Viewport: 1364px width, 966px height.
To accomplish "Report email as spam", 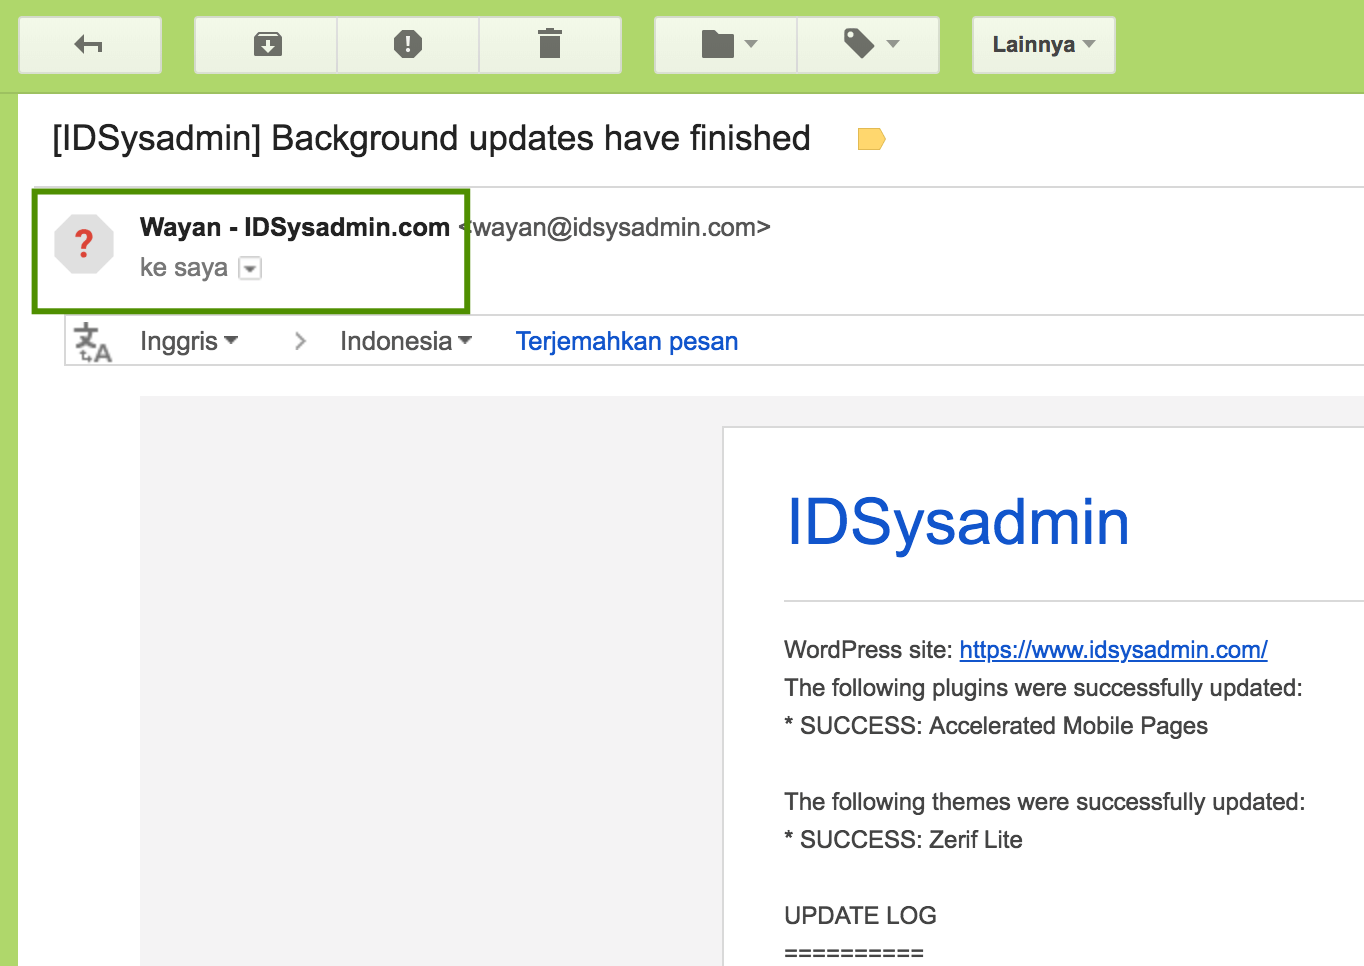I will (x=408, y=45).
